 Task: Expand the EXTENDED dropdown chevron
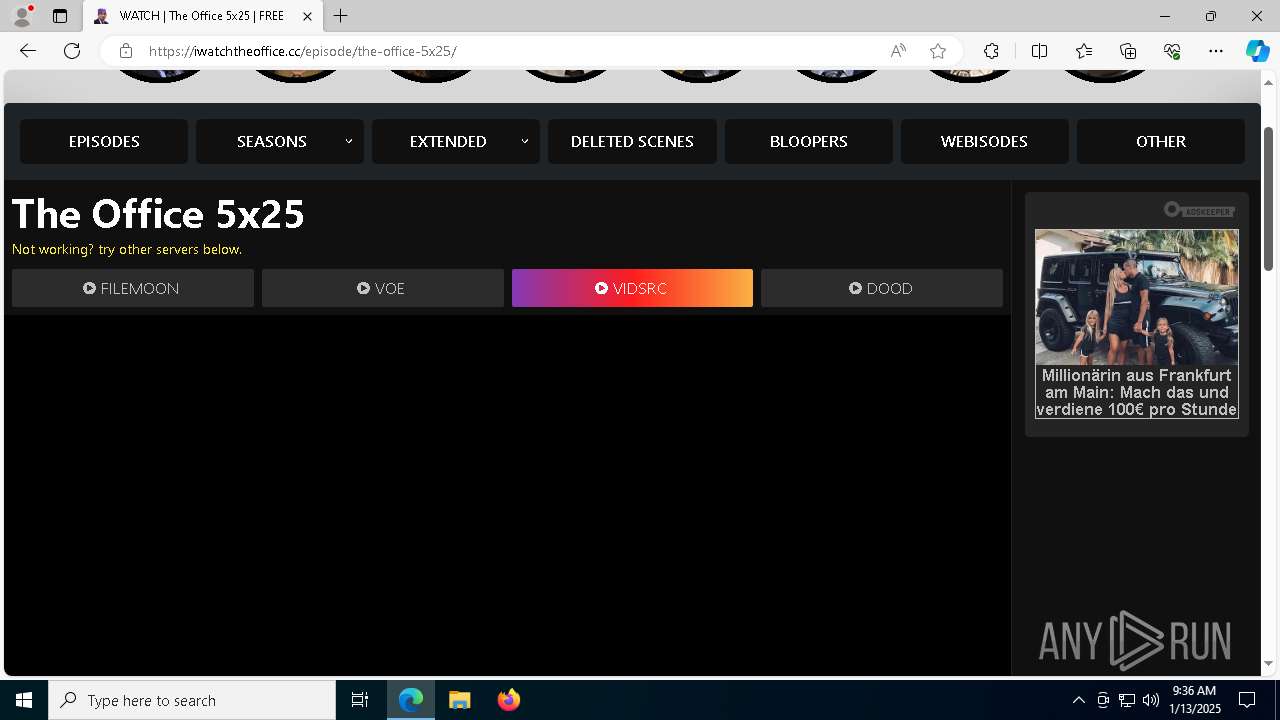click(x=525, y=141)
